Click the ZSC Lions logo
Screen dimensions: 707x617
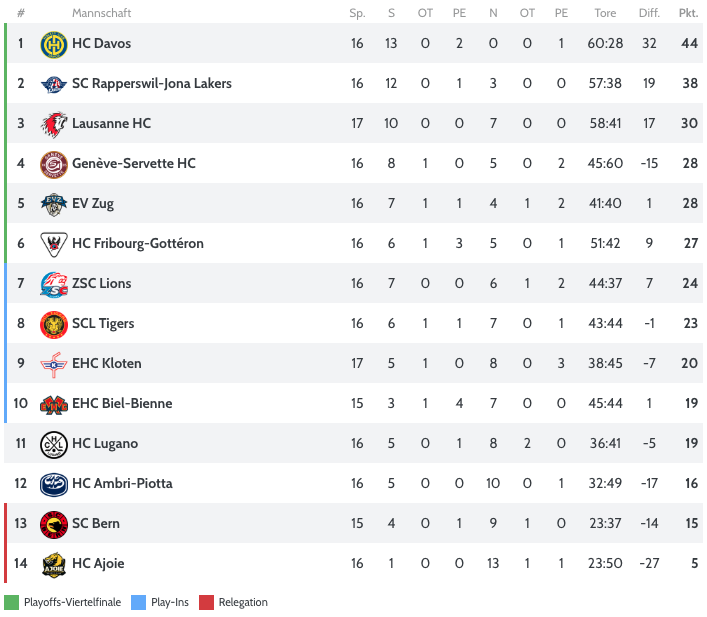[x=53, y=284]
